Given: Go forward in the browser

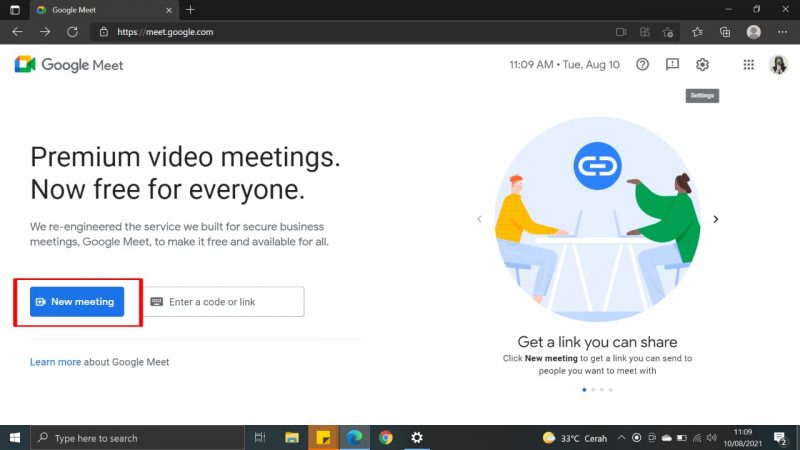Looking at the screenshot, I should pyautogui.click(x=45, y=32).
